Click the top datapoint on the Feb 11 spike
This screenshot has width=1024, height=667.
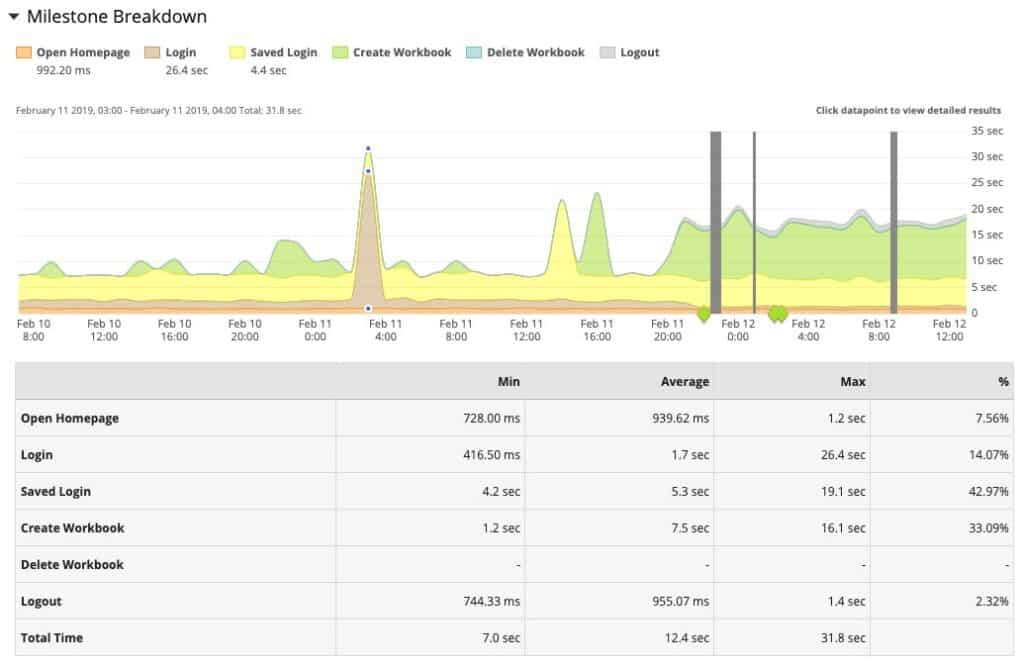[368, 148]
